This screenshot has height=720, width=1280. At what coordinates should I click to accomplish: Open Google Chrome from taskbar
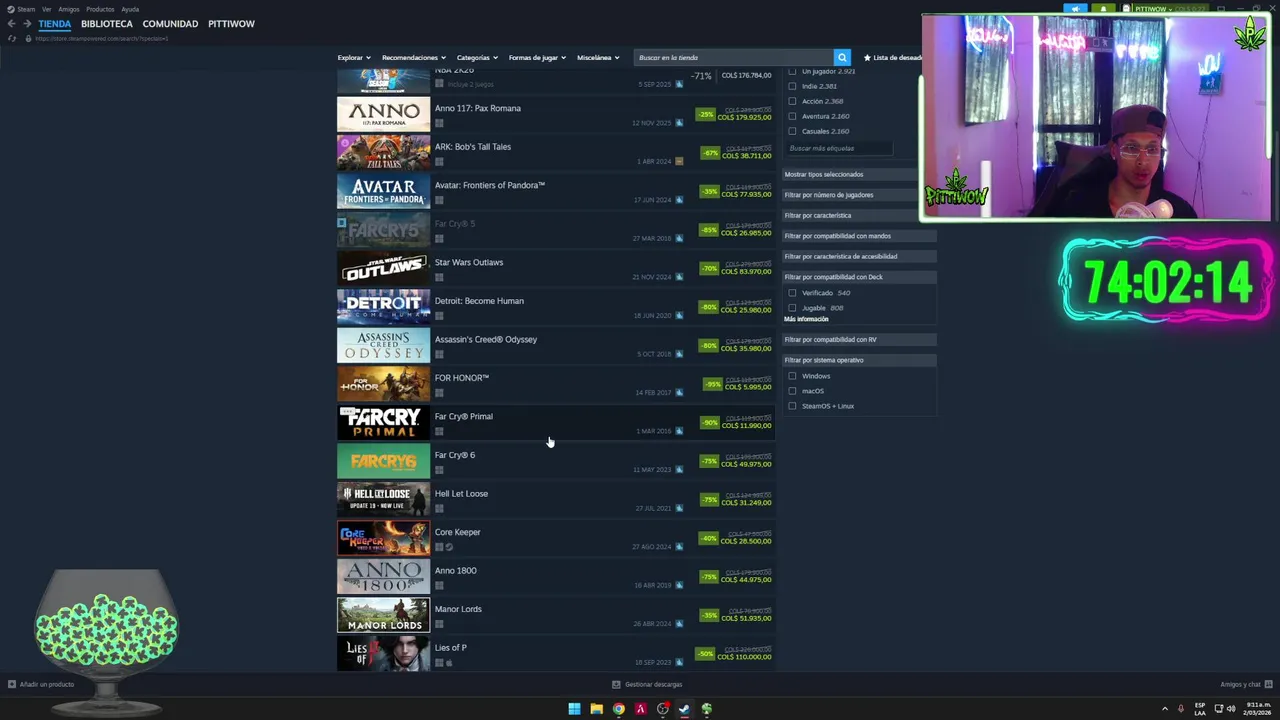(x=619, y=709)
